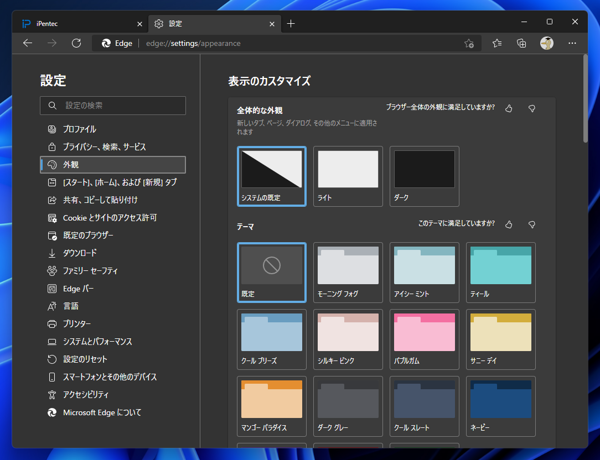
Task: Click the search magnifier icon in 設定の検索
Action: click(x=52, y=105)
